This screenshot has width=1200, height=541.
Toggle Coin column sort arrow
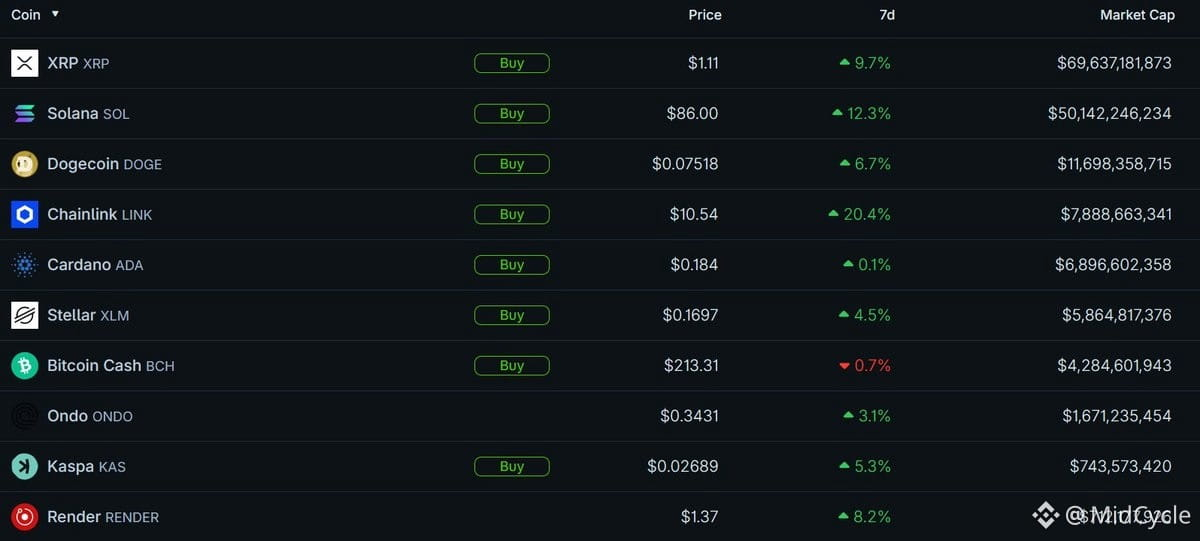[55, 15]
